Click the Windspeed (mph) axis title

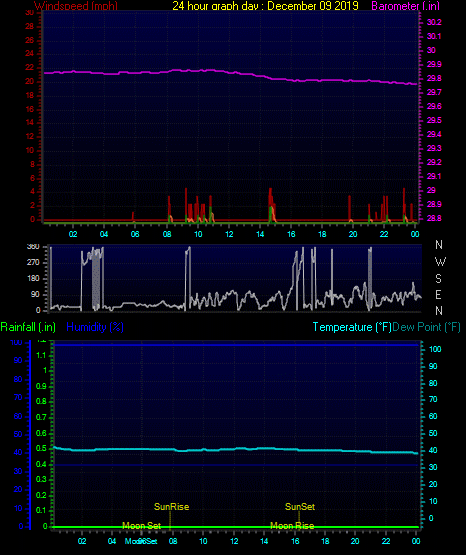click(x=76, y=6)
